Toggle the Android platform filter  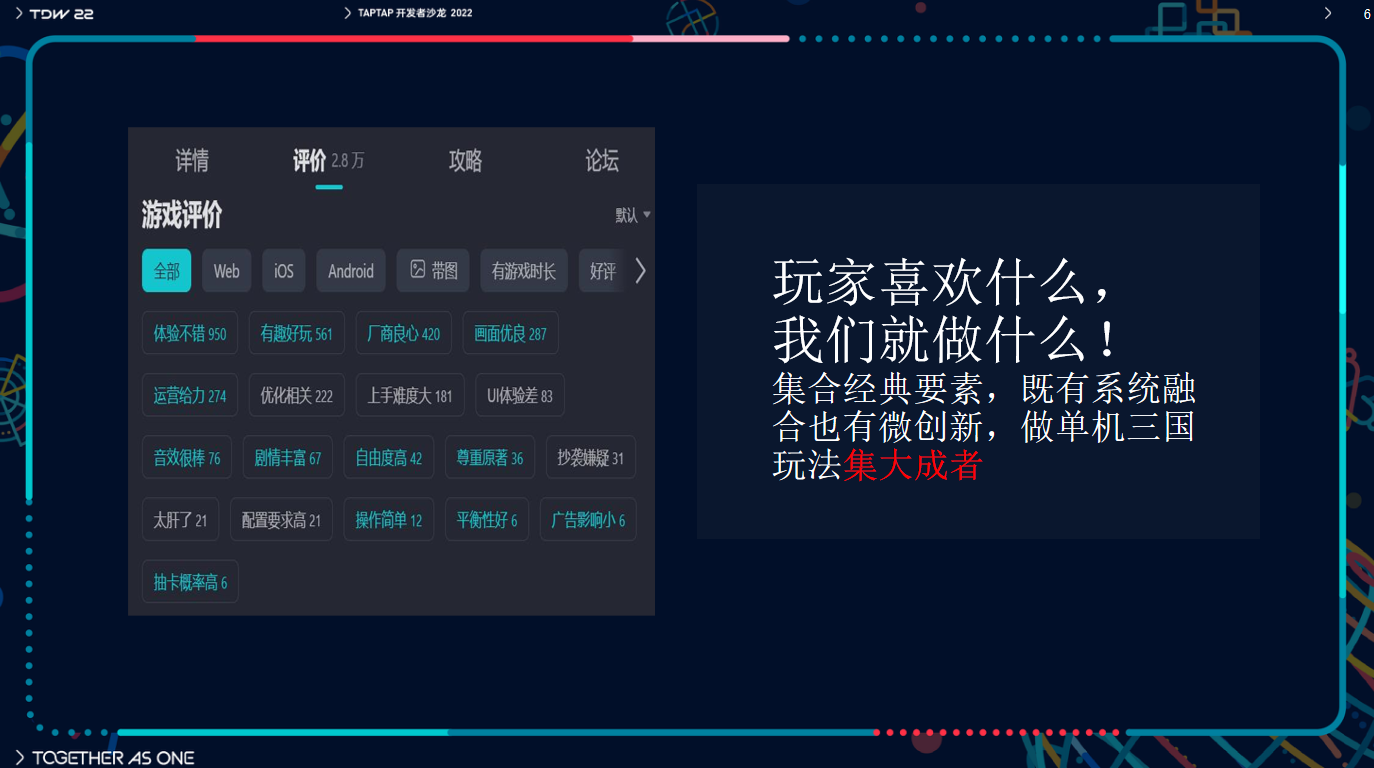coord(351,271)
